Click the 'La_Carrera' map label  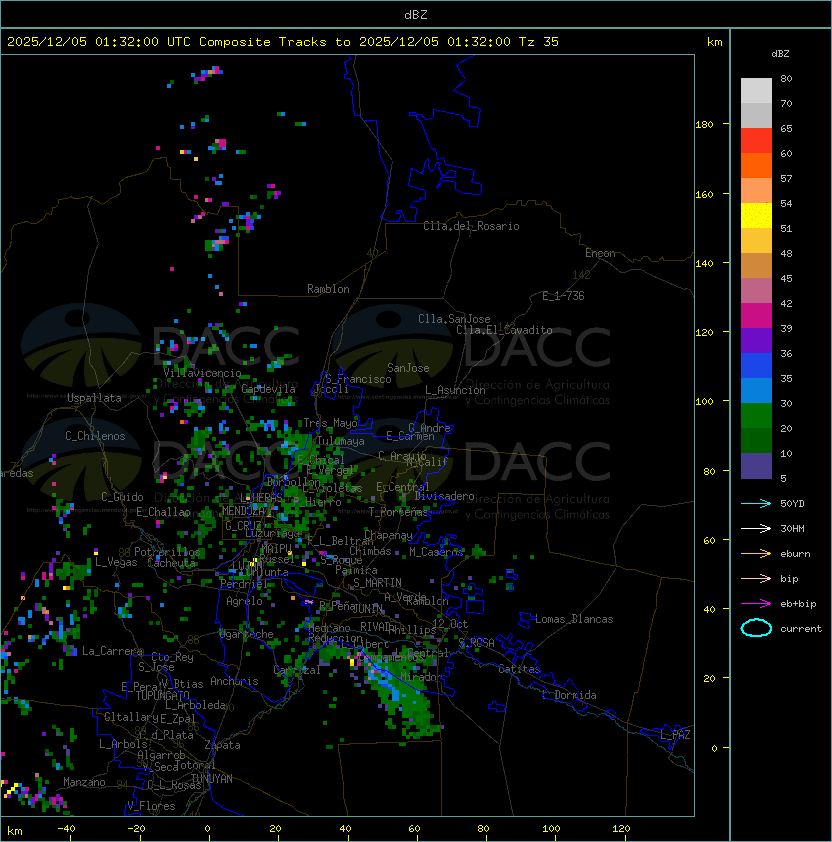coord(112,651)
